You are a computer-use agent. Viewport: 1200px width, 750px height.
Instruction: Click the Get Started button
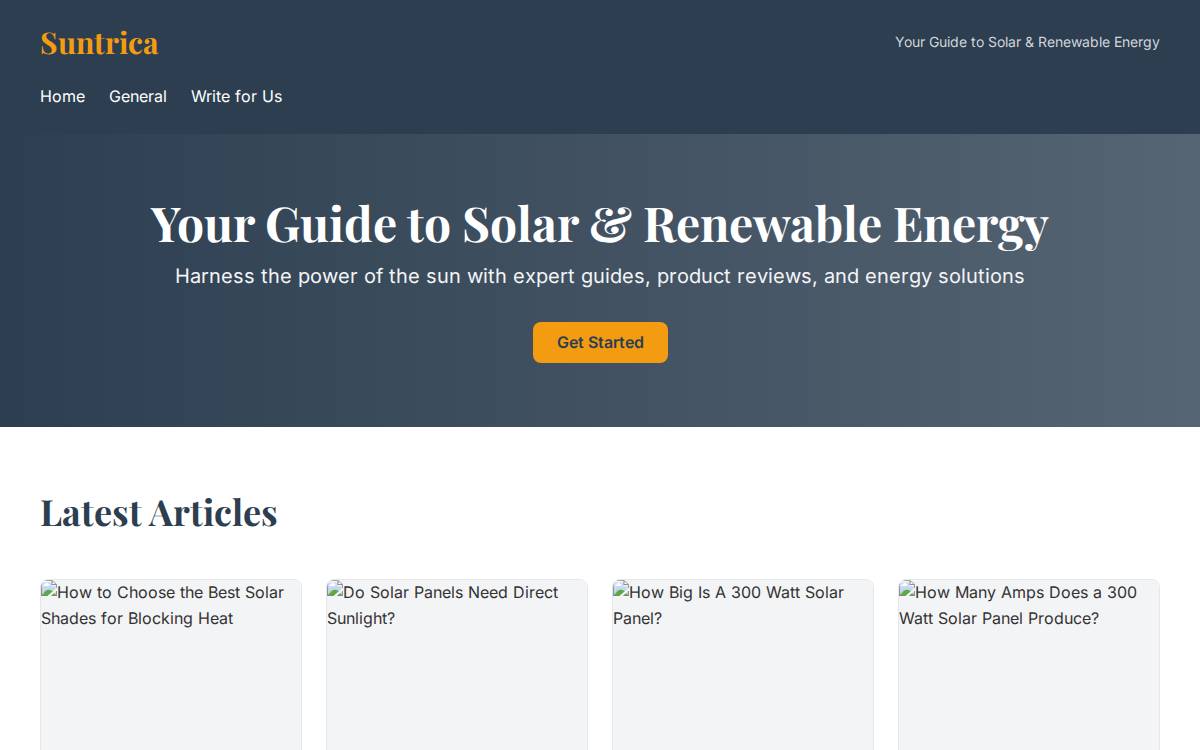click(x=600, y=342)
